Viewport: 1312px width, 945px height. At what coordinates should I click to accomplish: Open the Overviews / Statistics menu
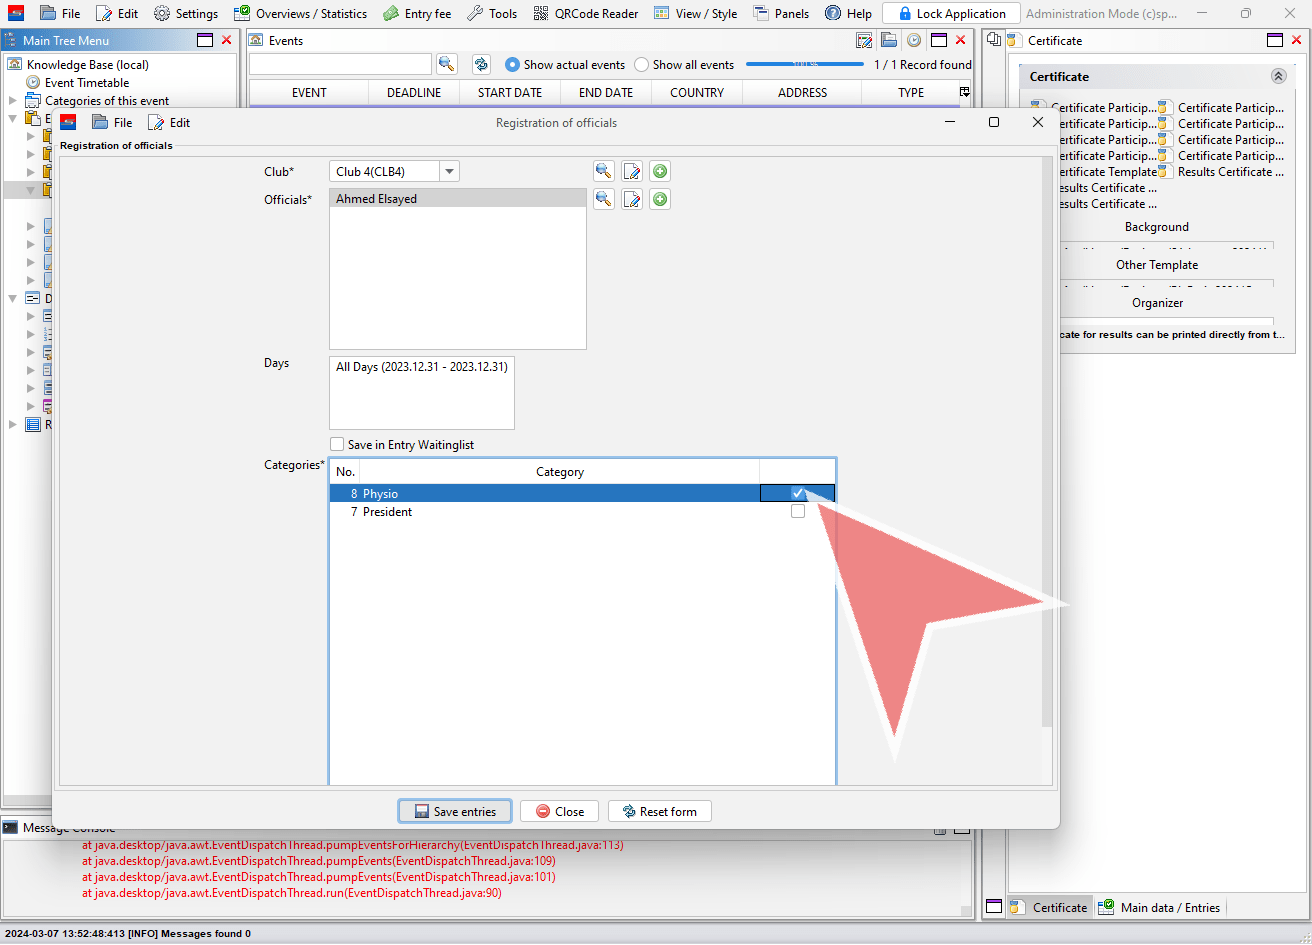click(300, 13)
